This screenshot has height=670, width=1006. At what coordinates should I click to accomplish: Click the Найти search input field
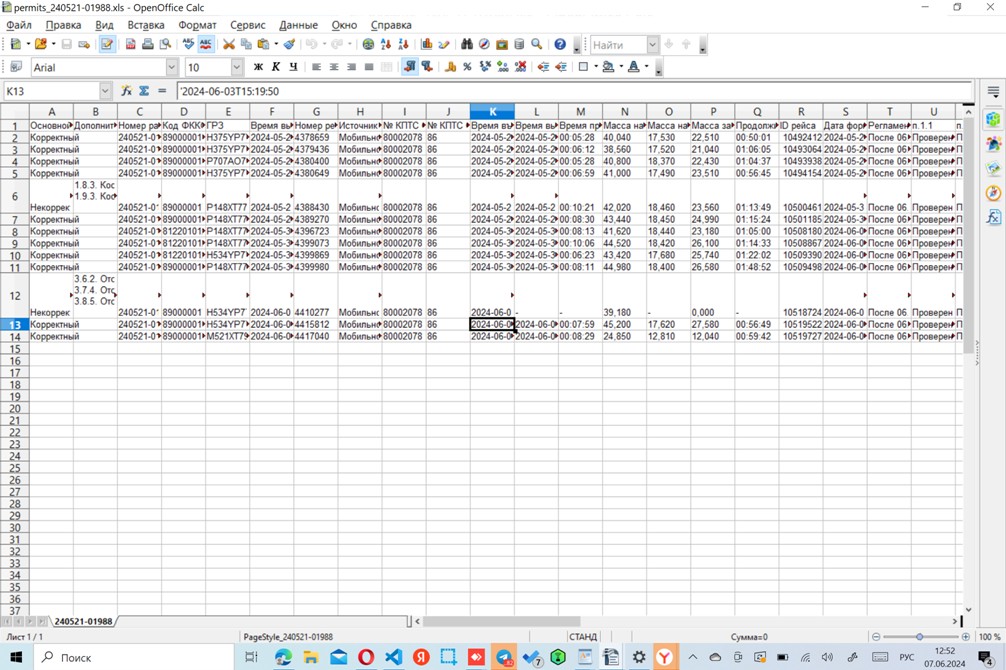tap(618, 45)
